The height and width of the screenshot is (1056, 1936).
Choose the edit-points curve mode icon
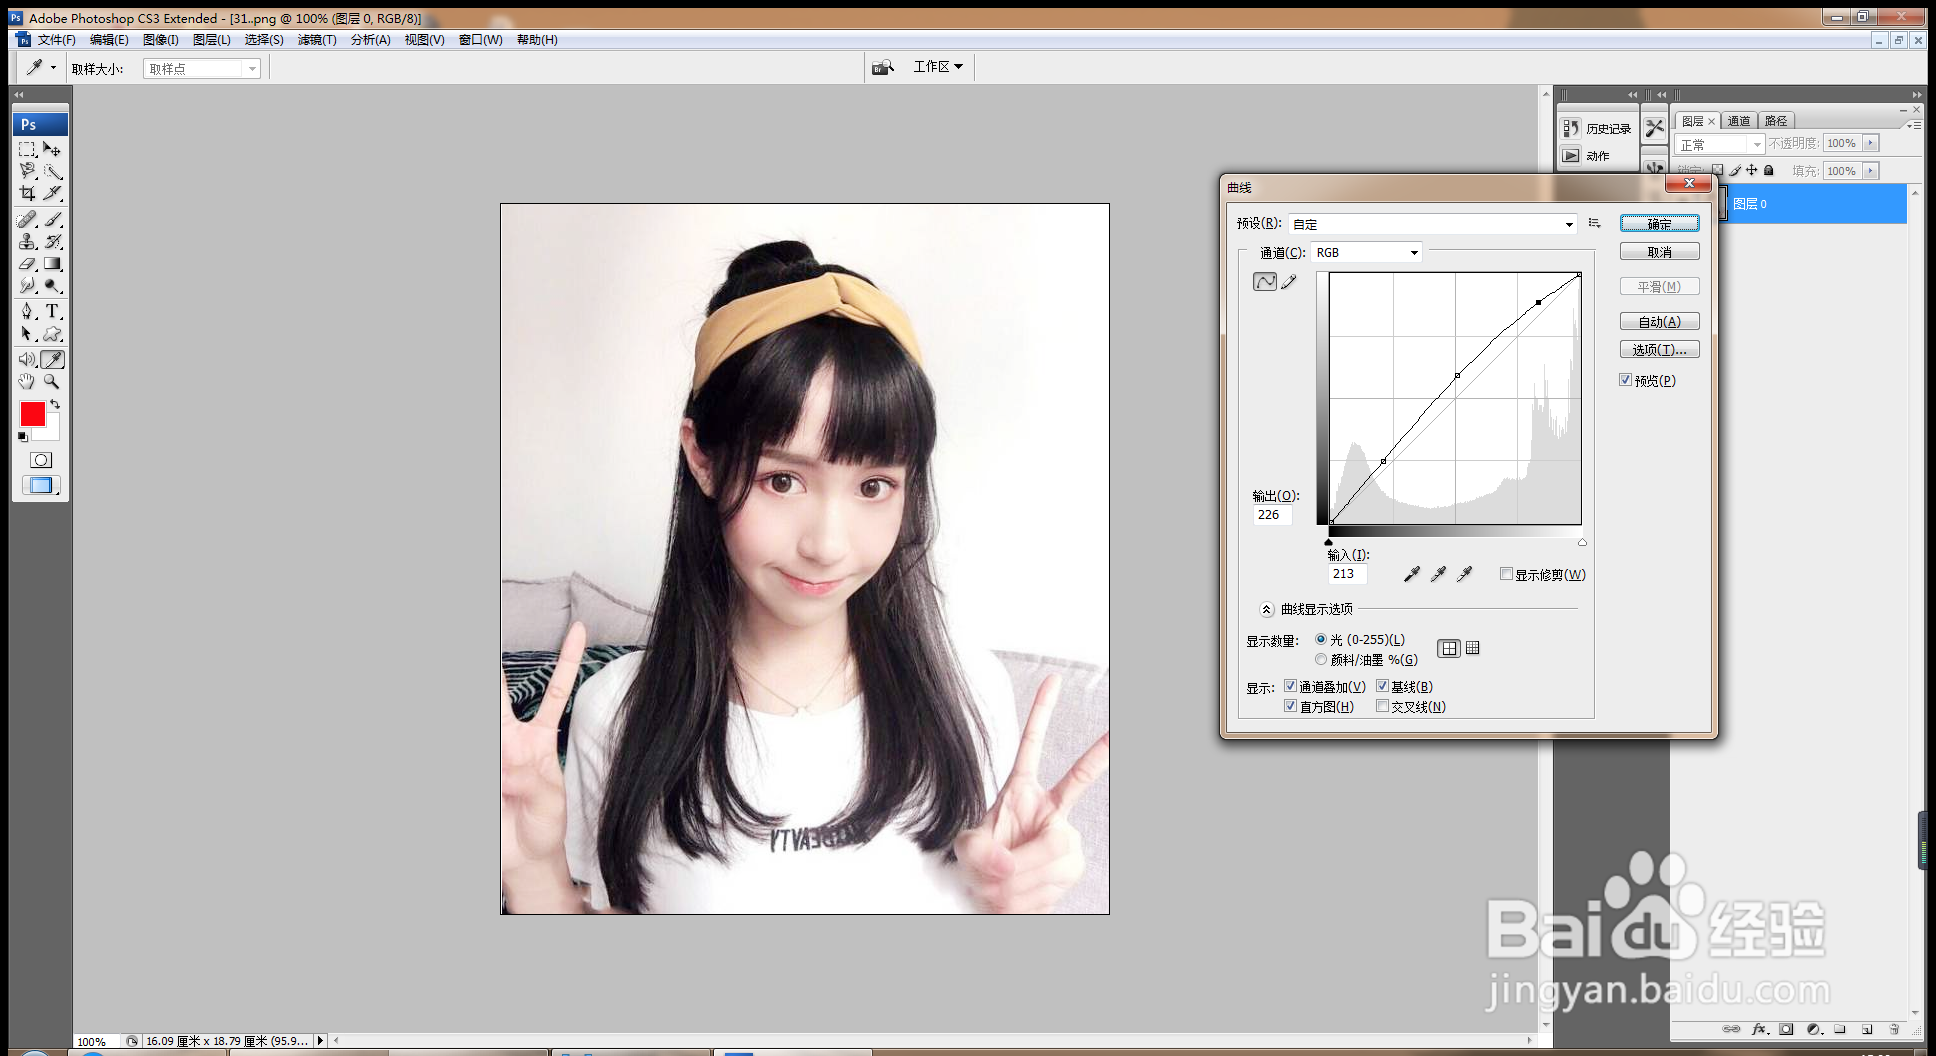point(1265,282)
